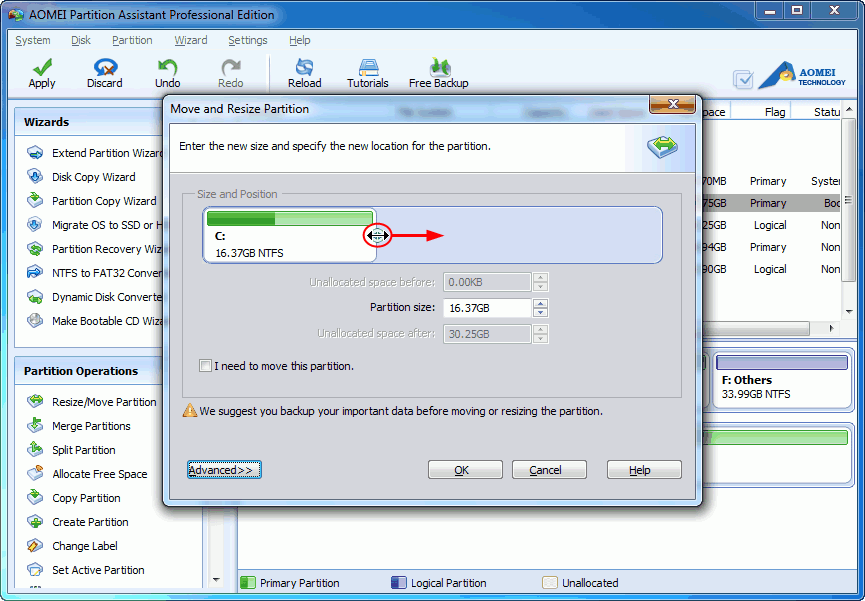
Task: Click down arrow of Unallocated space before
Action: [x=541, y=286]
